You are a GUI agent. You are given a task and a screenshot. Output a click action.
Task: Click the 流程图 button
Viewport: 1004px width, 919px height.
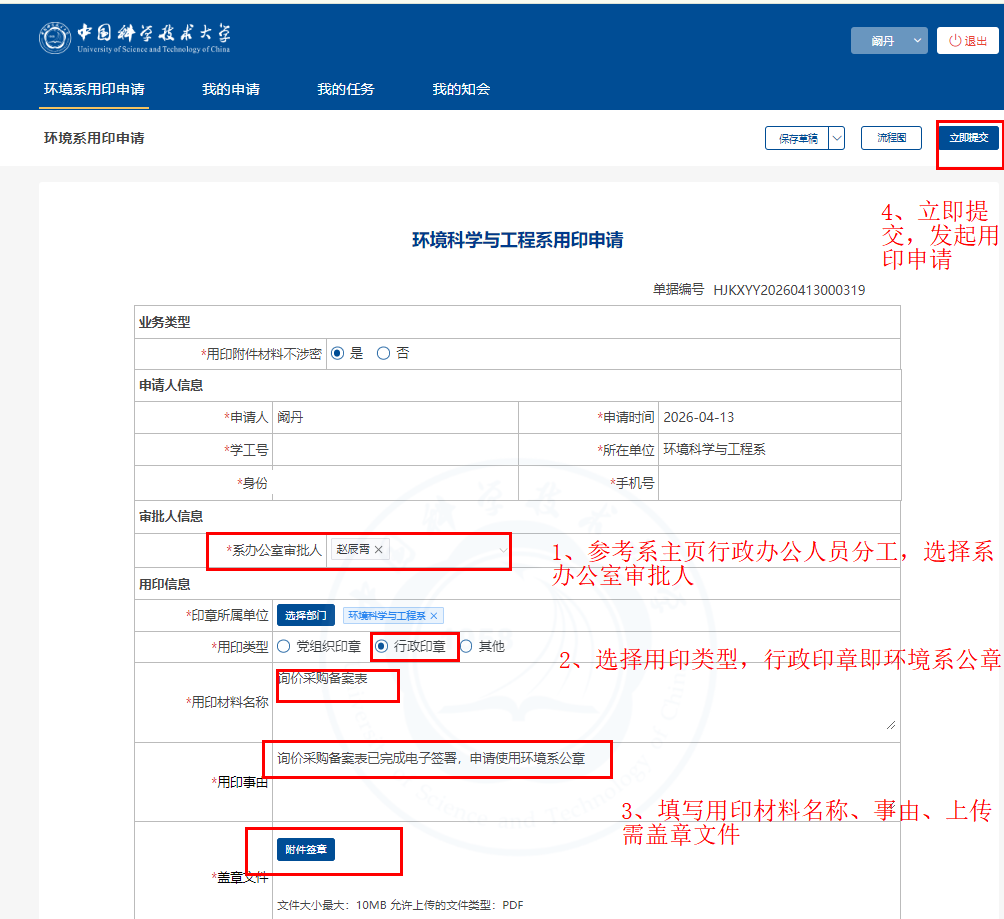point(891,138)
